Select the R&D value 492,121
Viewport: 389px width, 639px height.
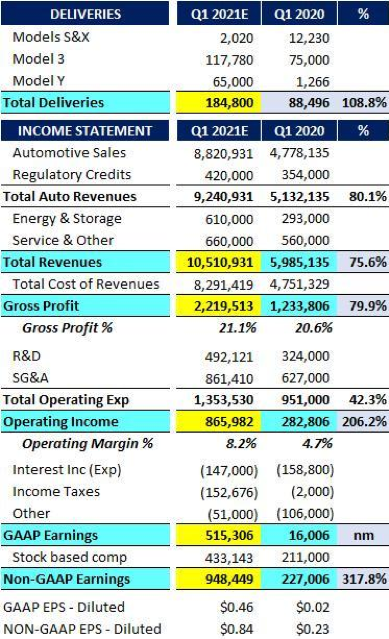pos(229,357)
